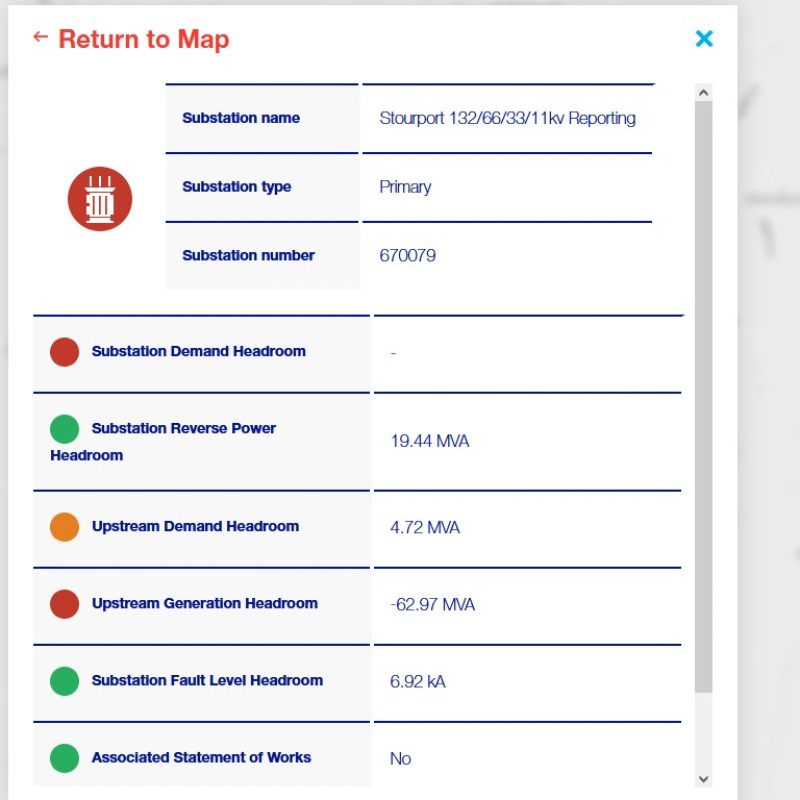Click red dot for Upstream Generation Headroom
The image size is (800, 800).
[64, 604]
